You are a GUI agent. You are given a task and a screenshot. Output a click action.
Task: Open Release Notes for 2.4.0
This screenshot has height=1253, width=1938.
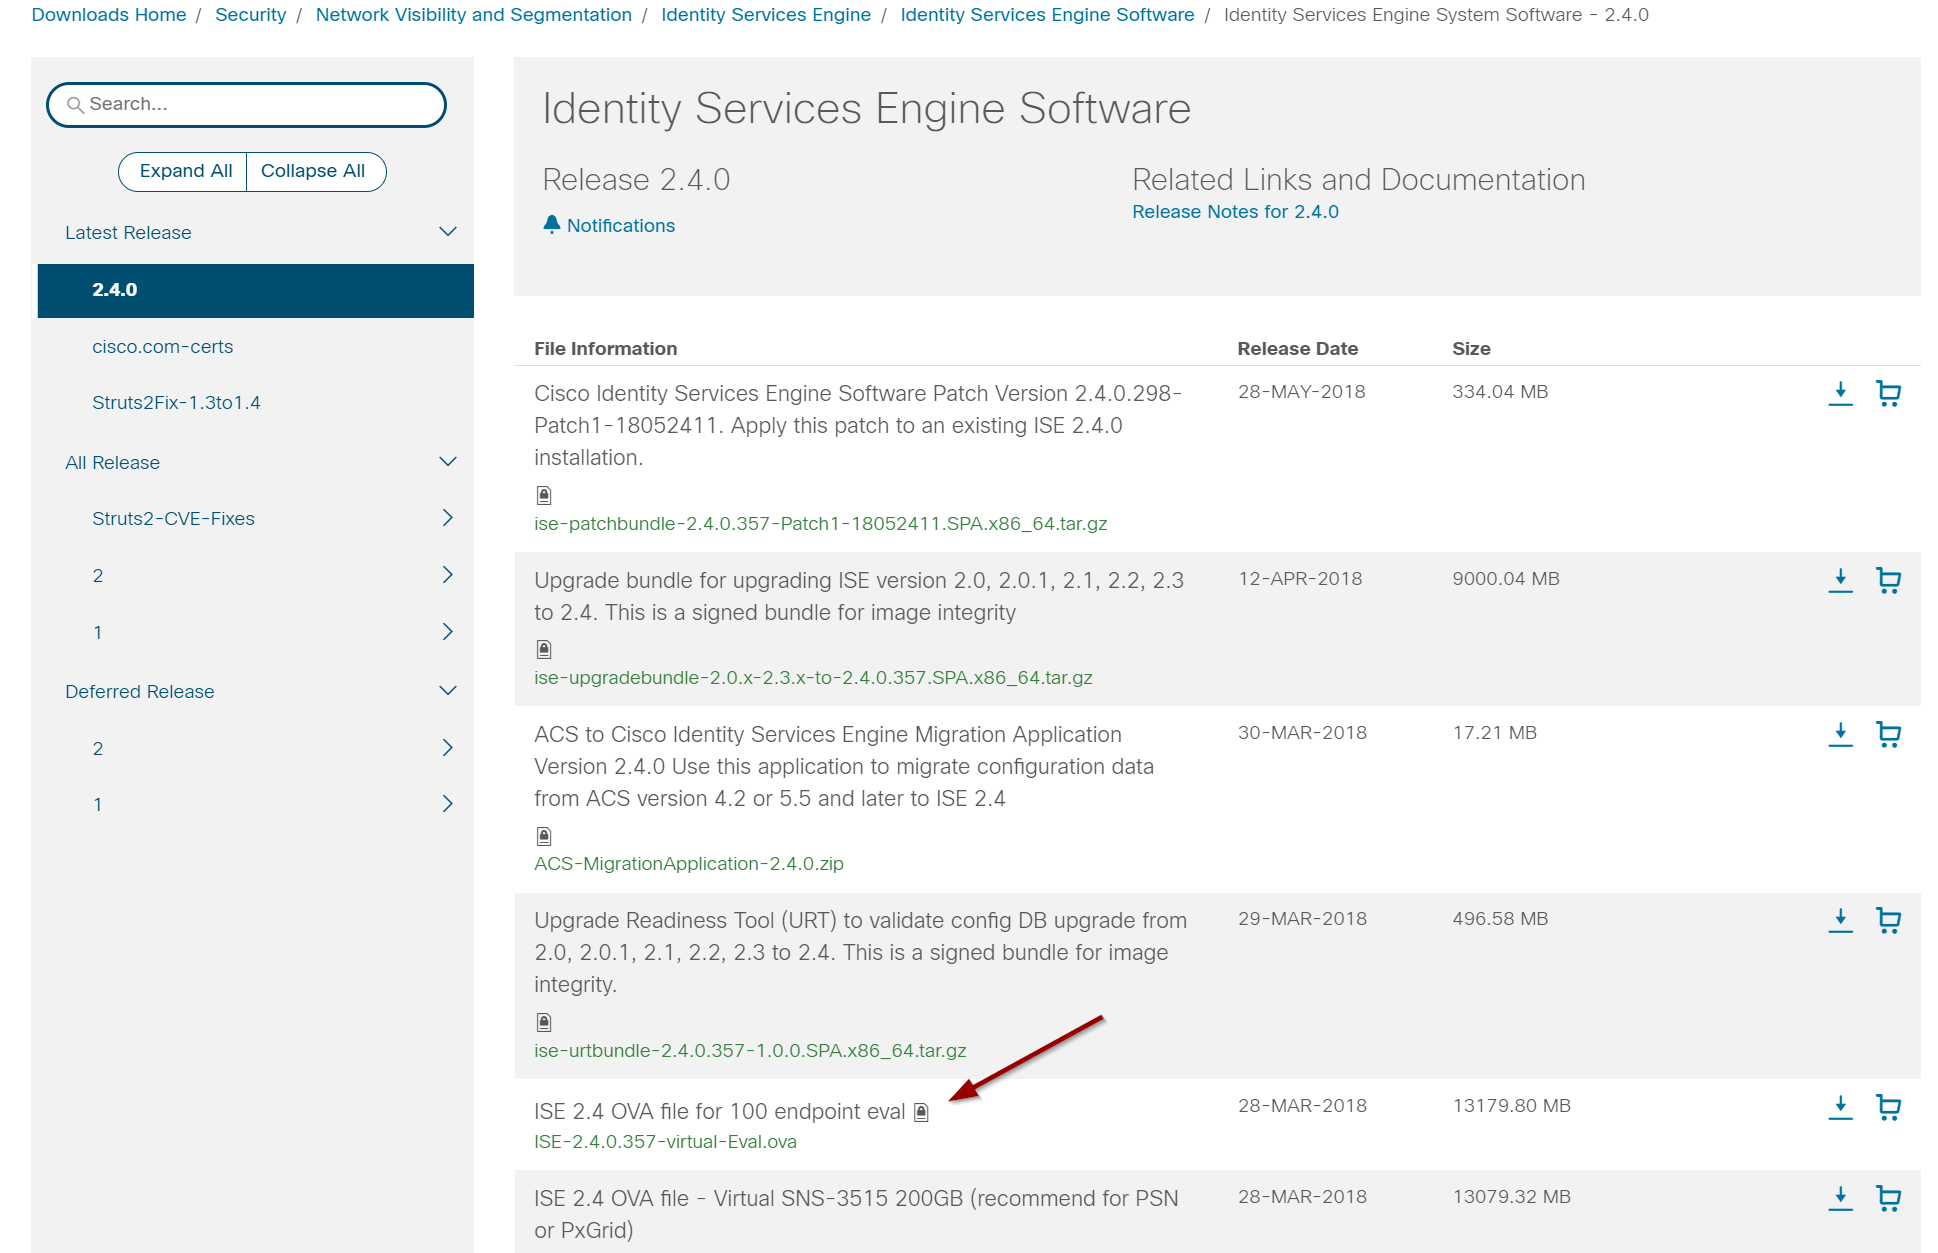(1235, 212)
